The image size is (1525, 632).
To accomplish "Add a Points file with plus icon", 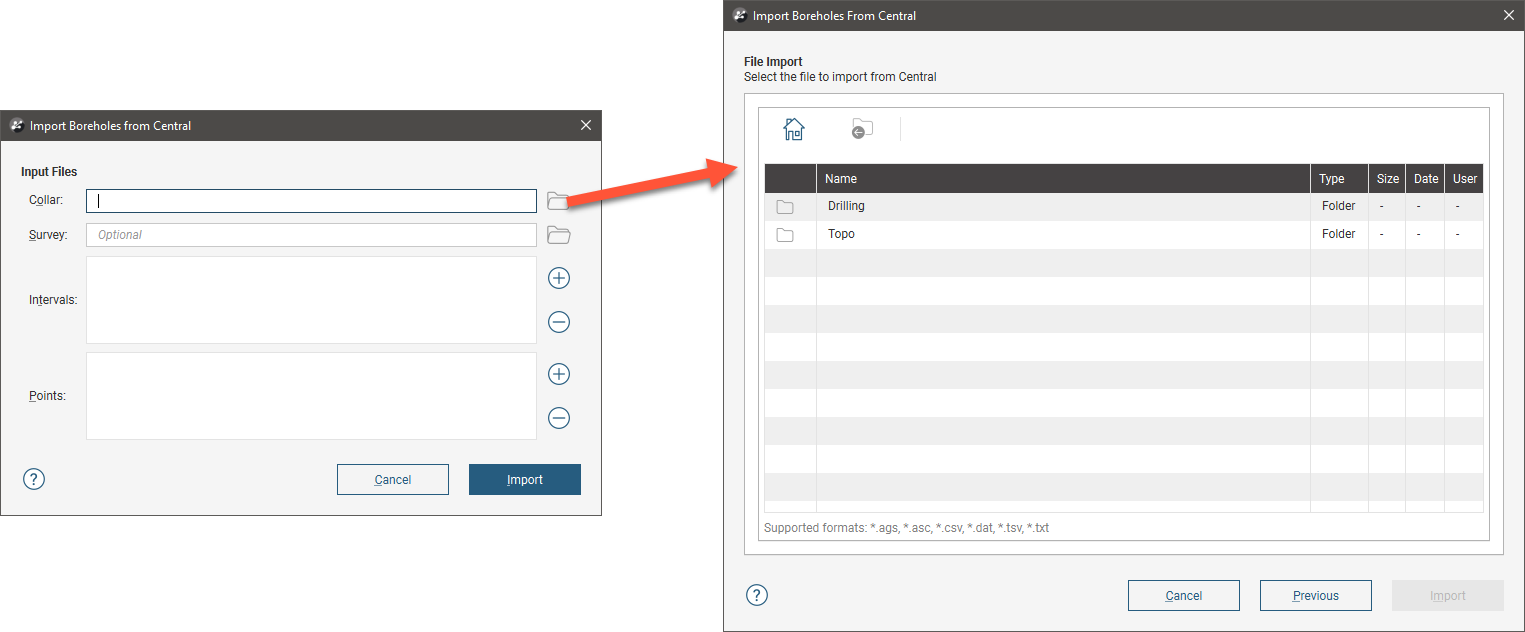I will coord(559,374).
